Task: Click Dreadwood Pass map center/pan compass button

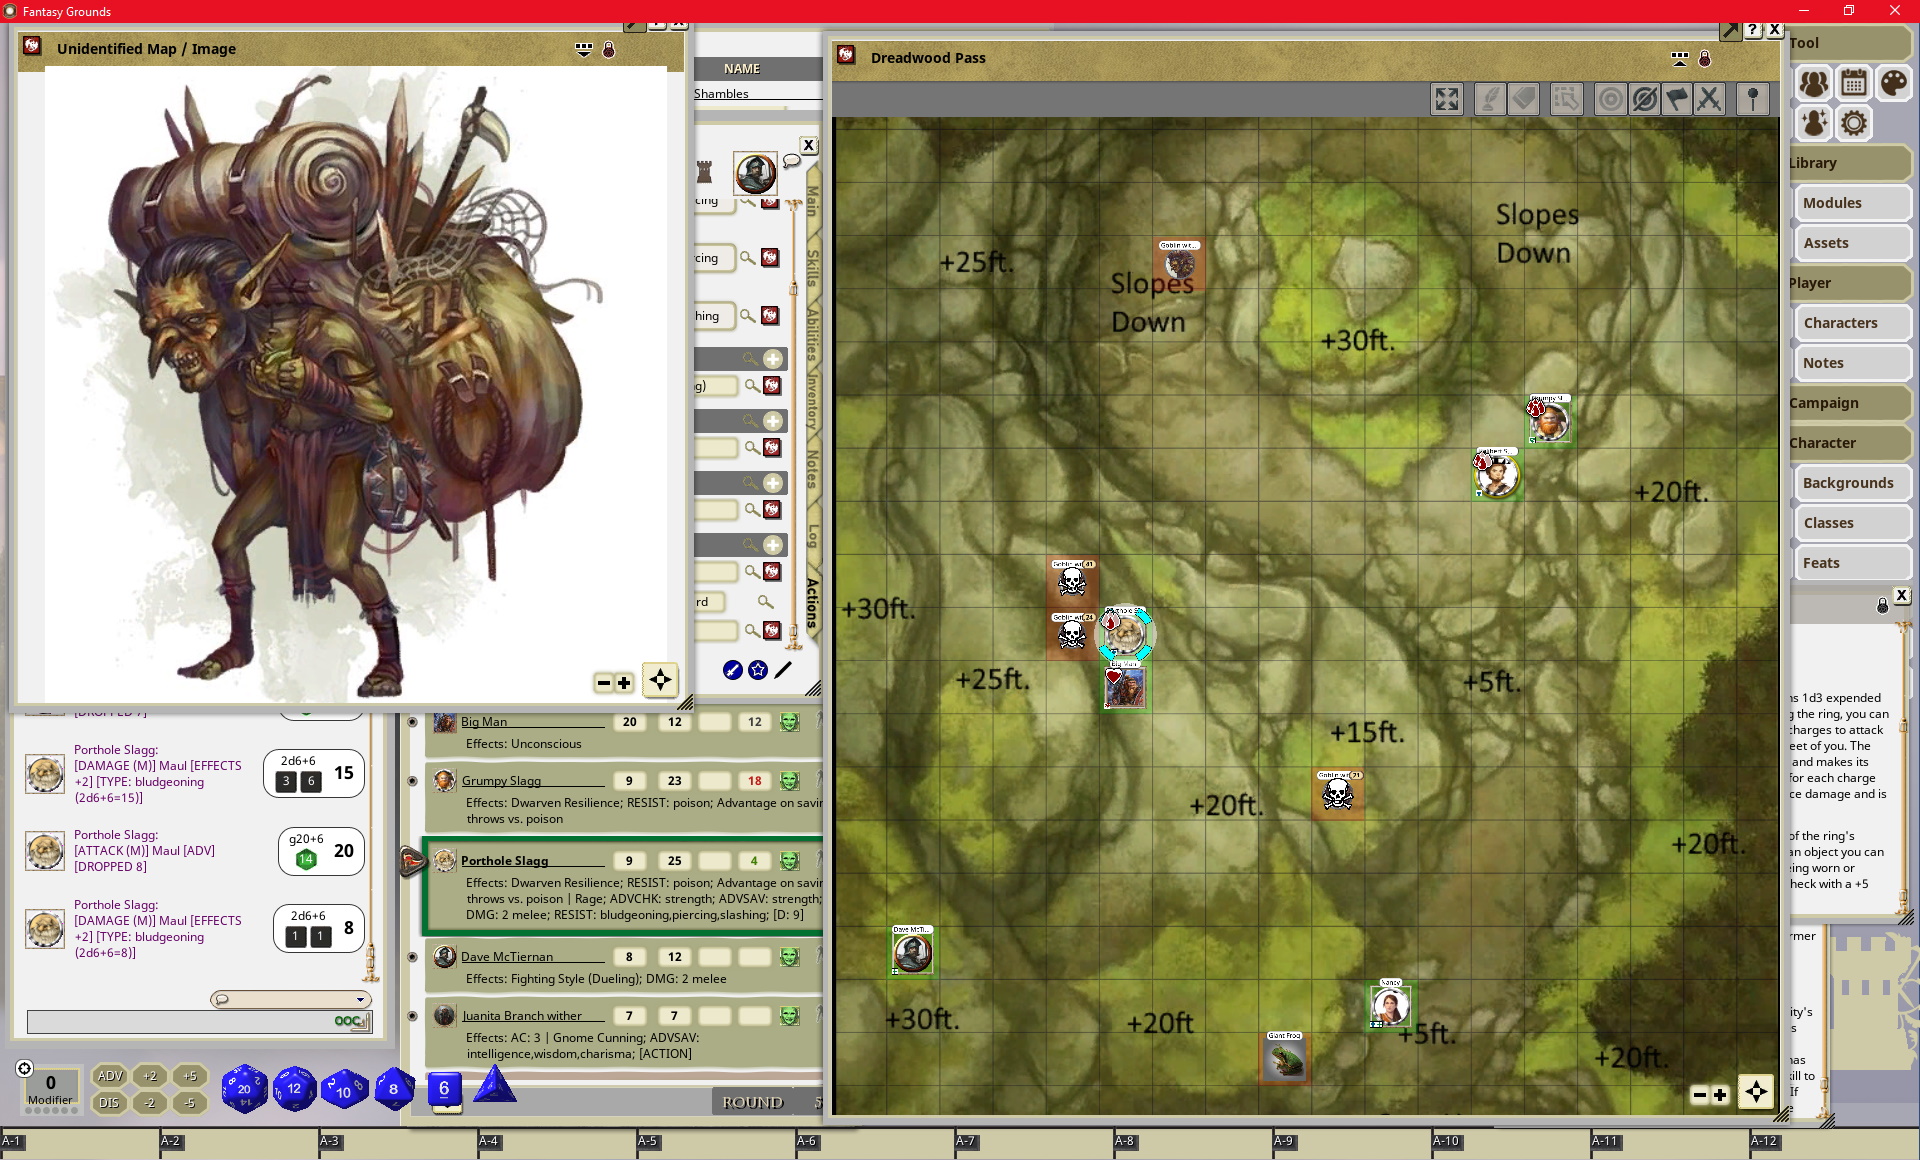Action: click(1756, 1093)
